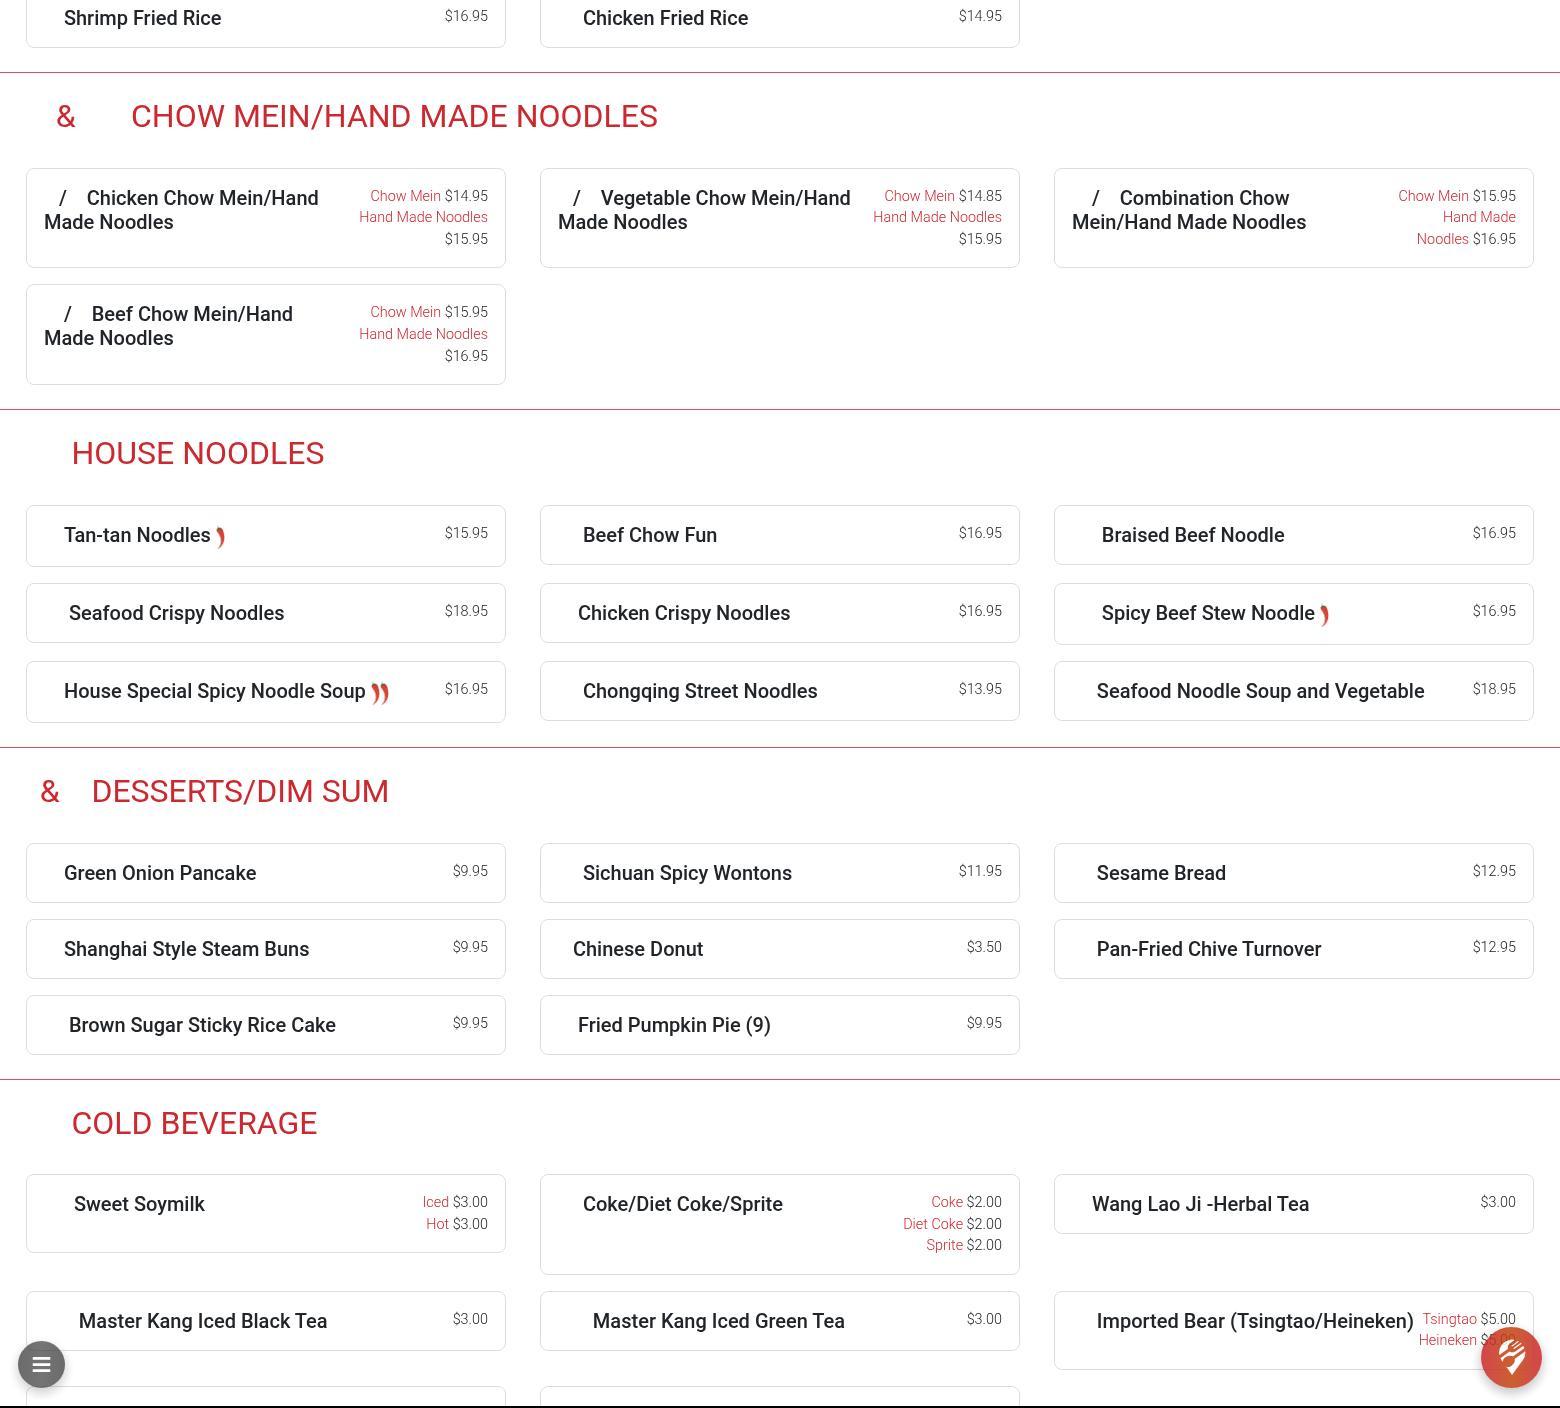The width and height of the screenshot is (1560, 1408).
Task: Click the $3.50 Chinese Donut price
Action: 984,947
